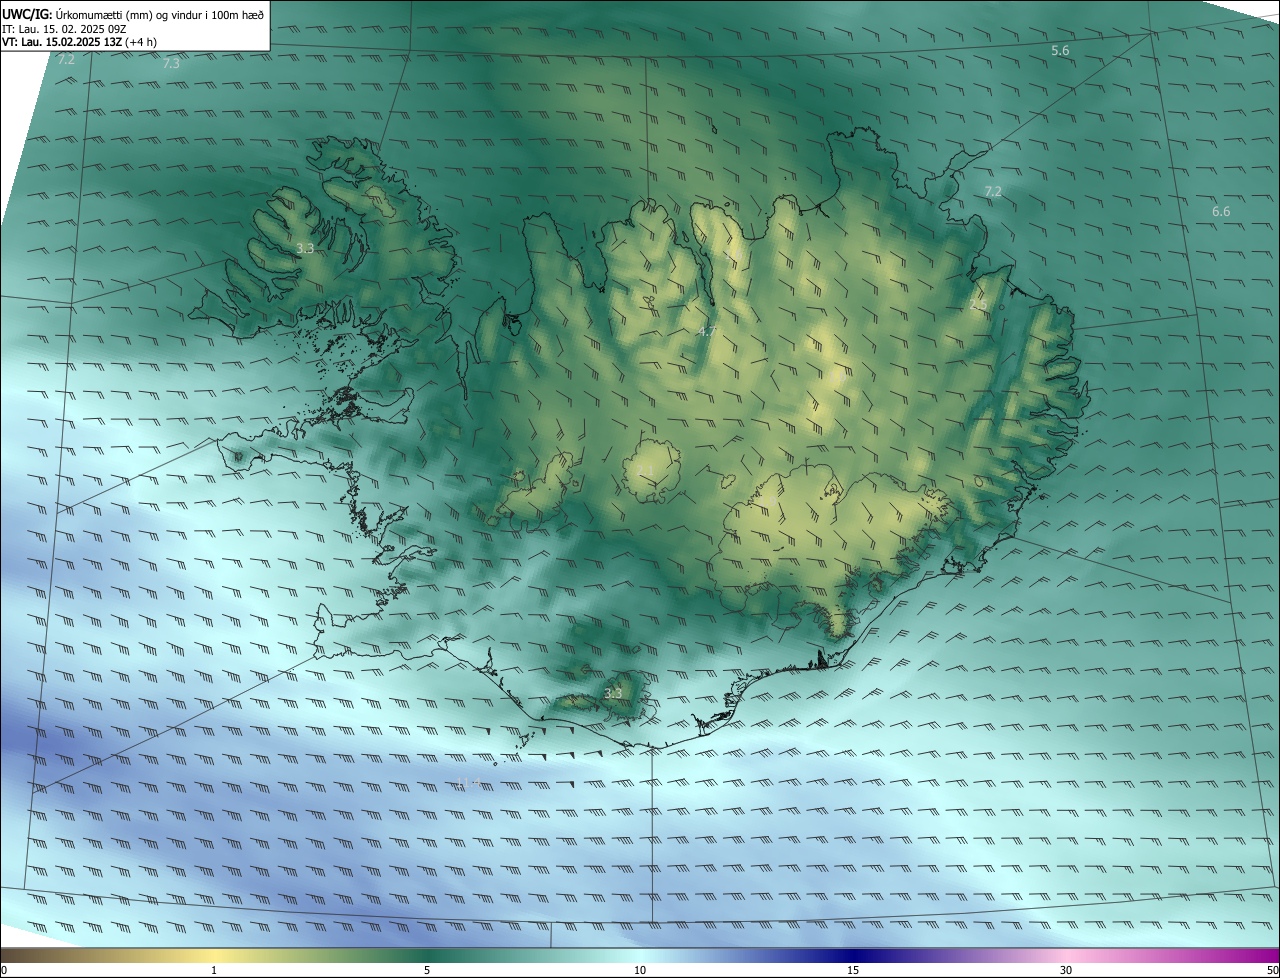
Task: Click the 50 tick label on the color scale
Action: point(1272,970)
